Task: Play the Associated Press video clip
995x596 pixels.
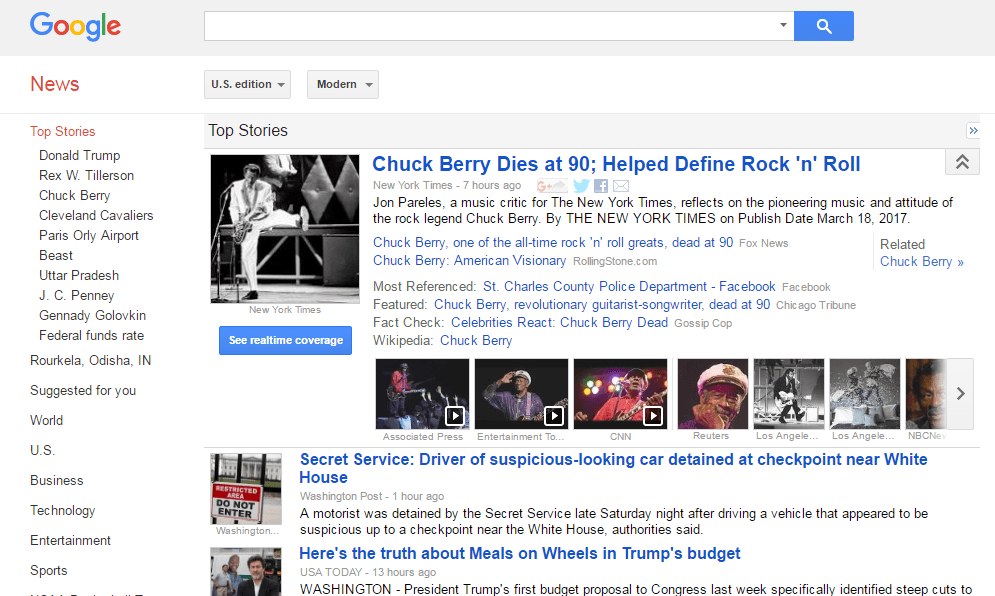Action: (x=455, y=416)
